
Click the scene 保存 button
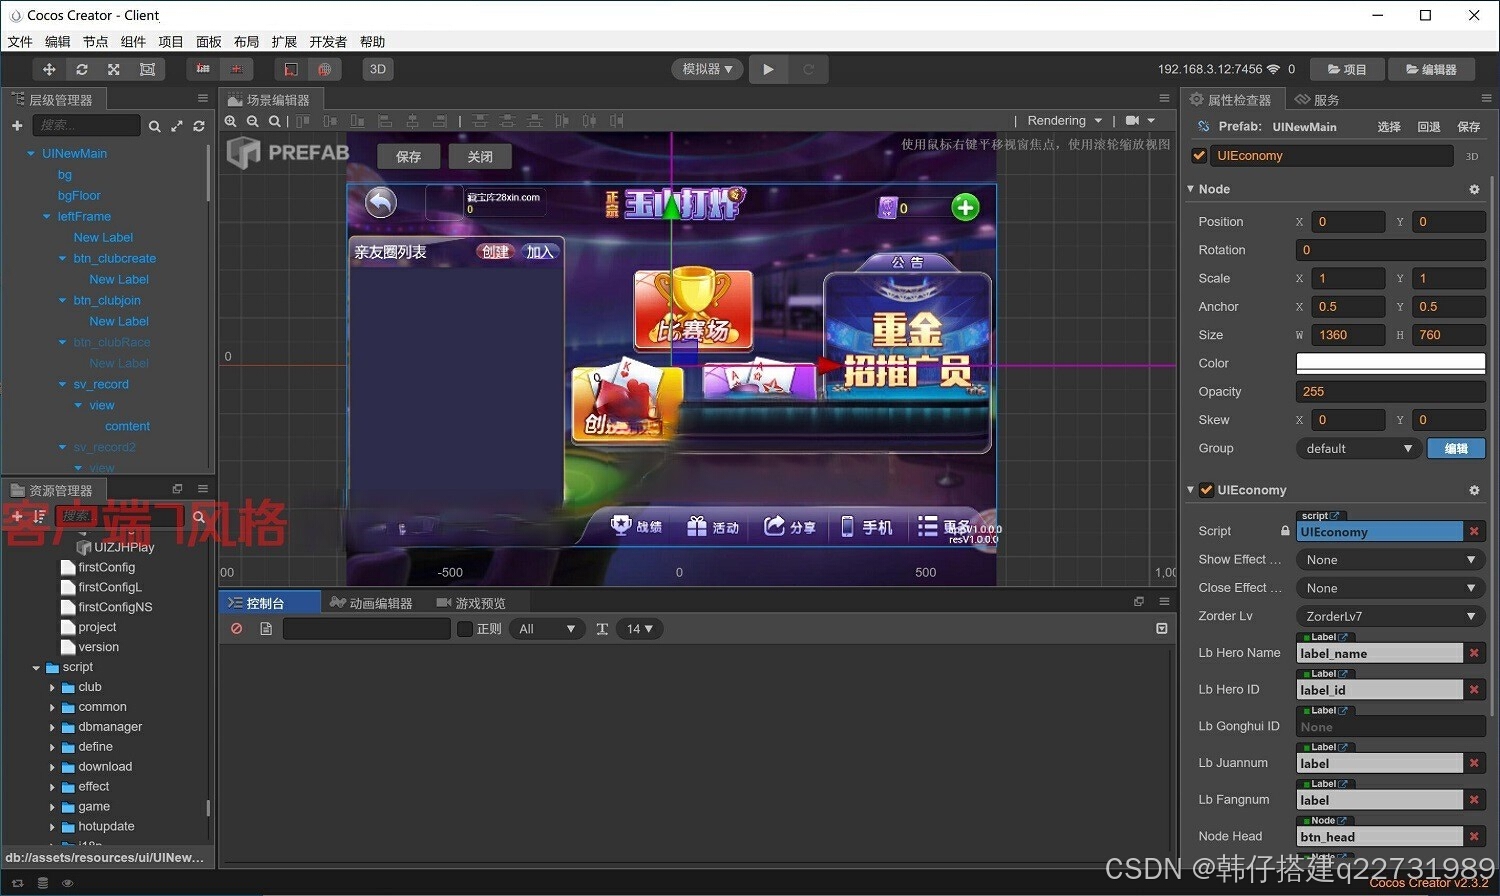[409, 156]
